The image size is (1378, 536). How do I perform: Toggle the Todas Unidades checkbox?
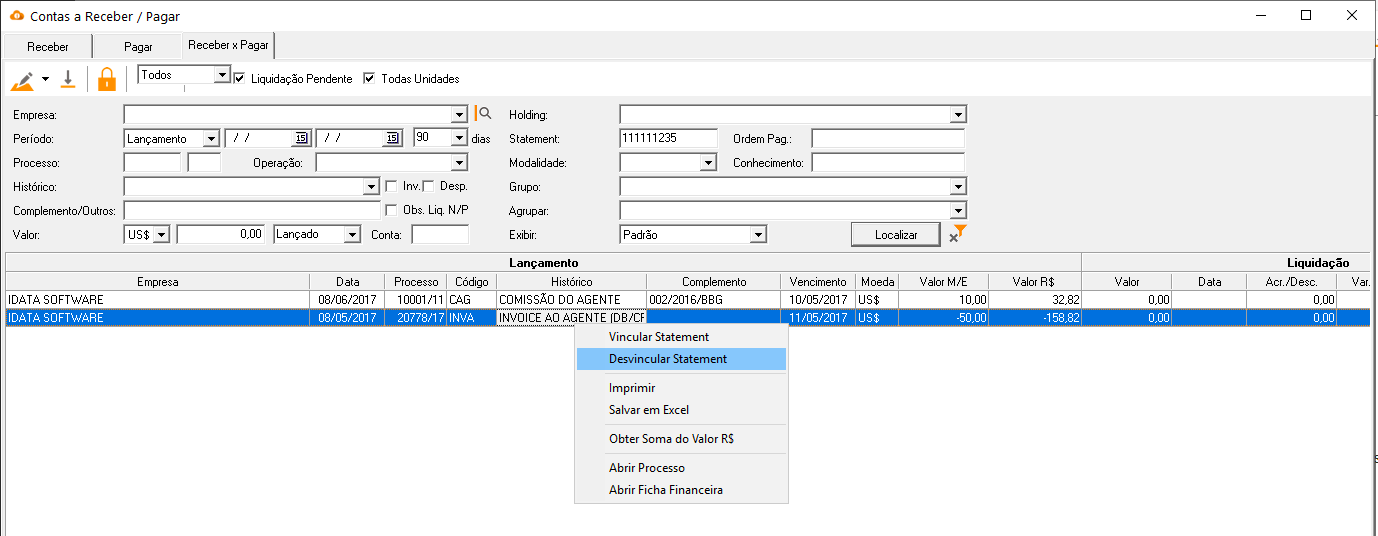click(369, 78)
